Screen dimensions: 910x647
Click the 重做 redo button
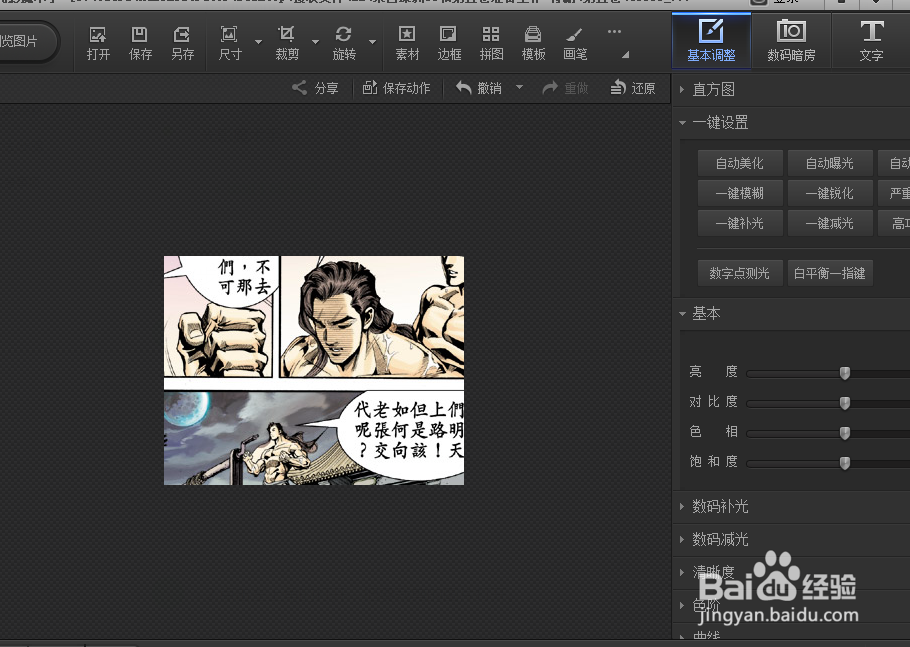click(565, 88)
